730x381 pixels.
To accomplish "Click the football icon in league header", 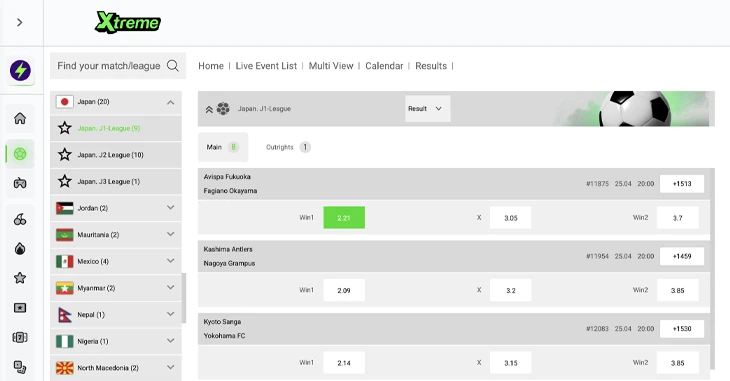I will coord(223,109).
